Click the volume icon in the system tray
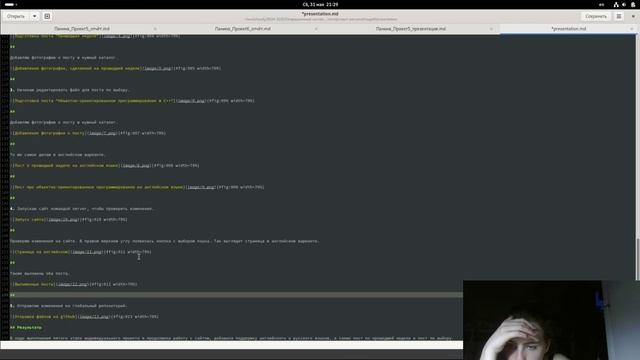The width and height of the screenshot is (640, 360). [x=624, y=4]
